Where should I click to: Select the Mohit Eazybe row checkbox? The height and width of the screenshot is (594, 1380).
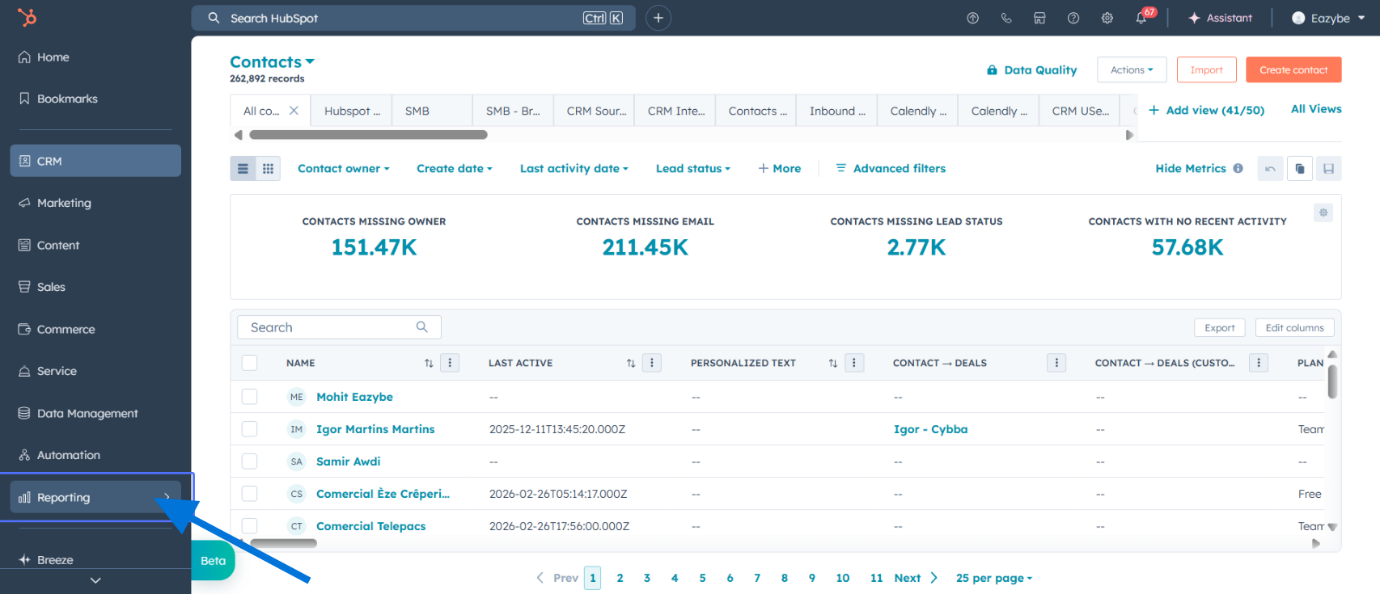click(x=249, y=397)
